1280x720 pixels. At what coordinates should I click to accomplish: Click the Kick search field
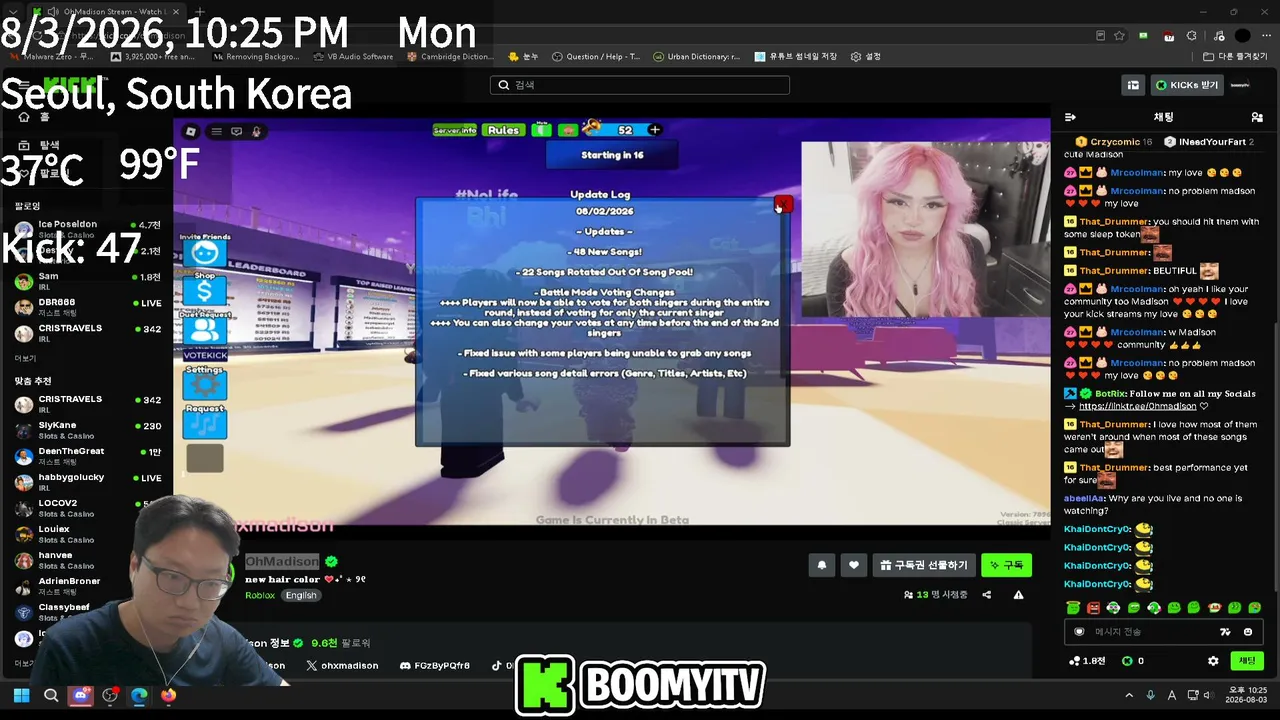(640, 85)
